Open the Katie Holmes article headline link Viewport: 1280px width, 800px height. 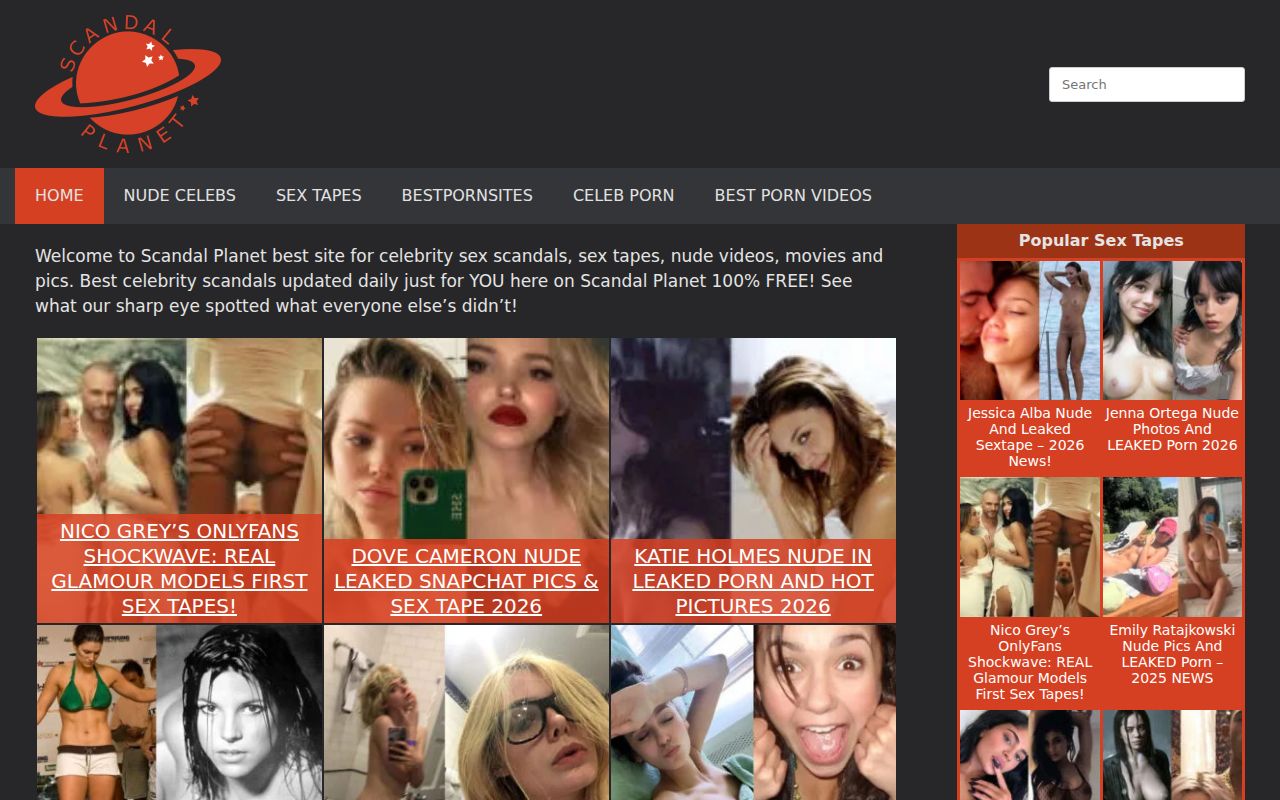click(x=752, y=581)
